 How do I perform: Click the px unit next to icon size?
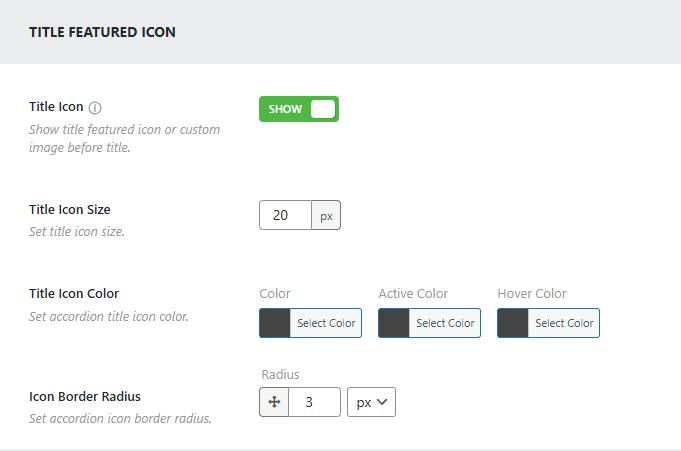tap(326, 216)
